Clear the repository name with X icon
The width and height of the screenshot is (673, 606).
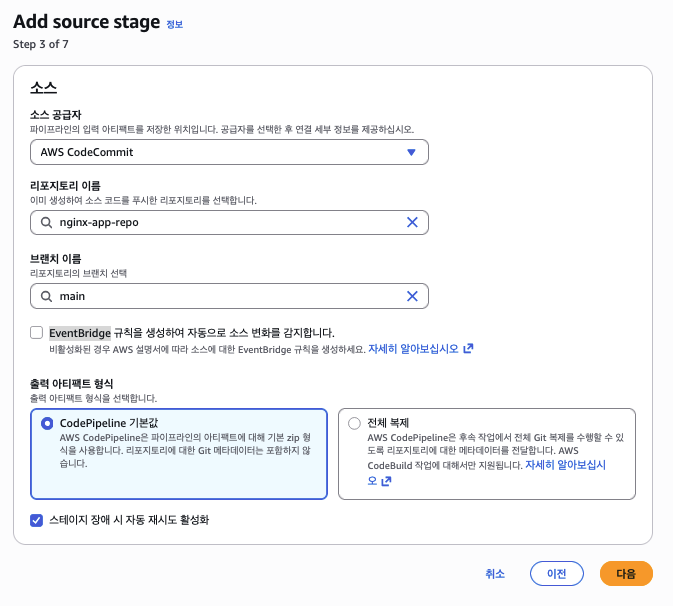coord(412,222)
